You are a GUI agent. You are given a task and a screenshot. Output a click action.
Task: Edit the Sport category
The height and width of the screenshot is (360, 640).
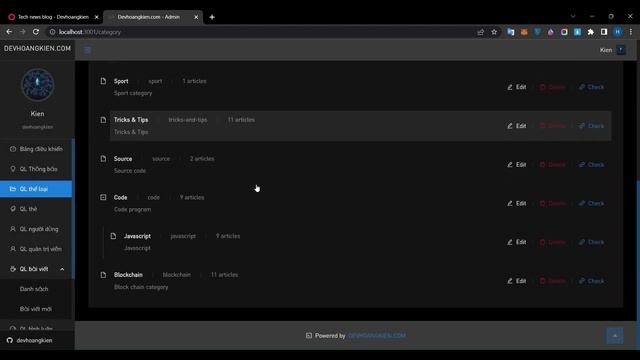517,87
